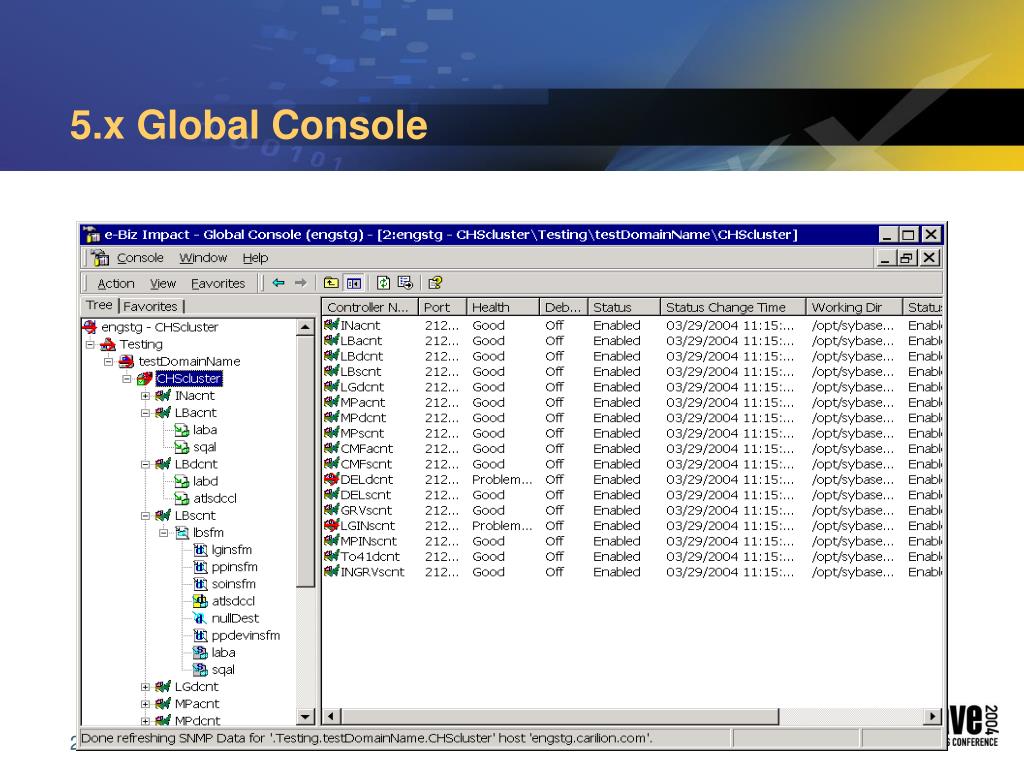Image resolution: width=1024 pixels, height=768 pixels.
Task: Click the labd icon under LBdcnt
Action: click(182, 481)
